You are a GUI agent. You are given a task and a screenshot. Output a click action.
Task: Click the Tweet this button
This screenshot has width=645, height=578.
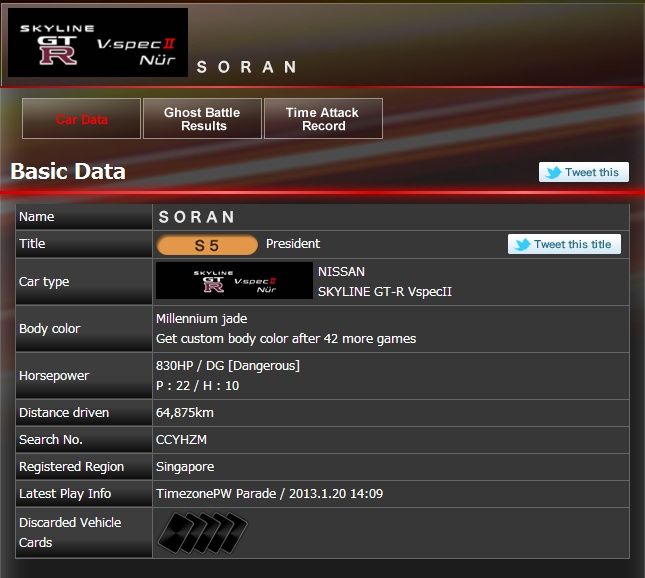[x=583, y=172]
